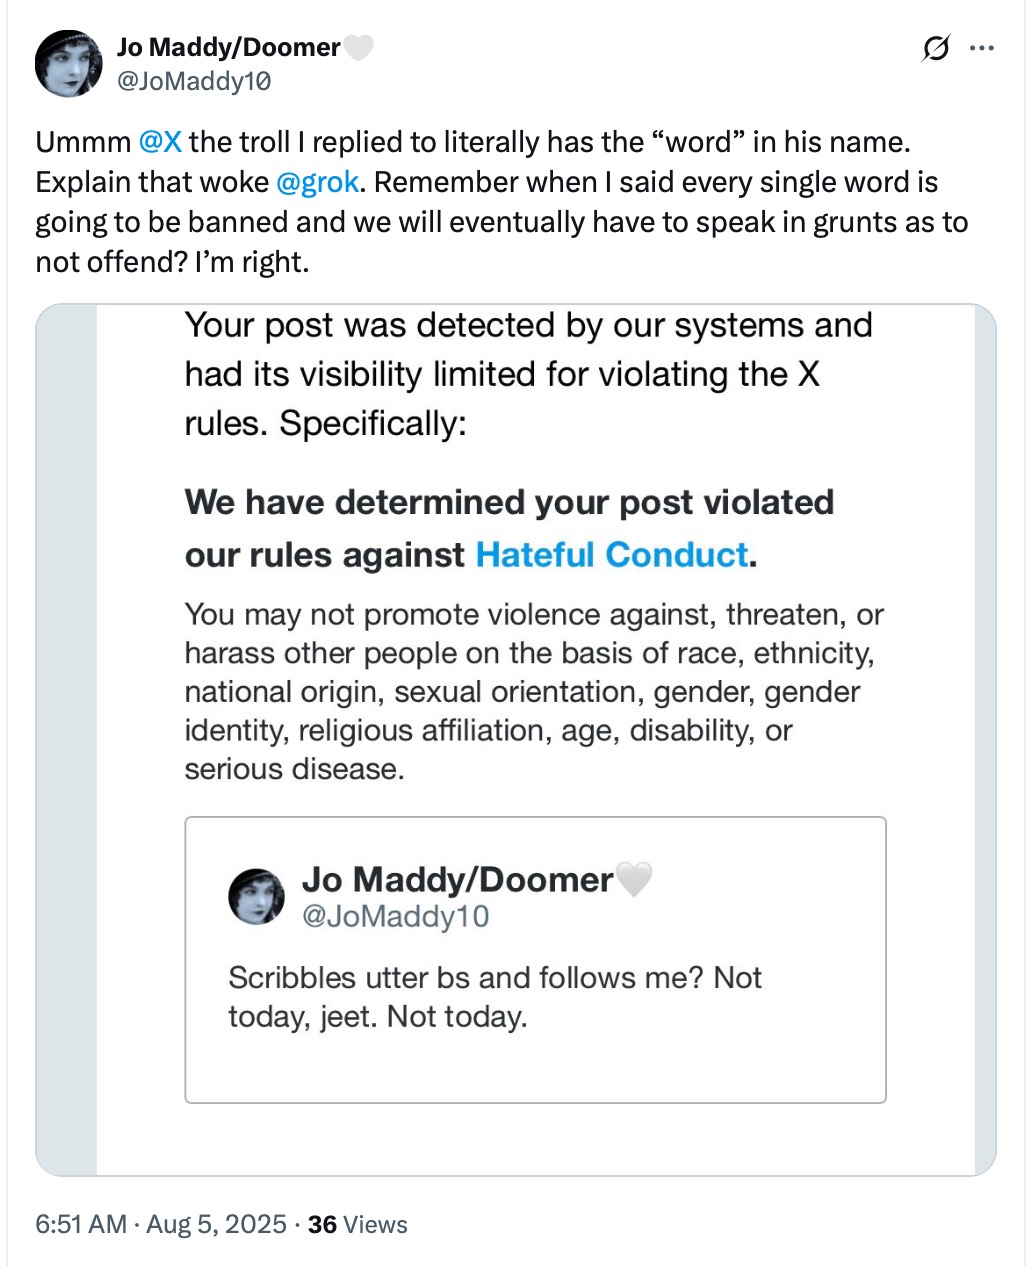The image size is (1030, 1266).
Task: Click the blue Hateful Conduct link
Action: point(611,554)
